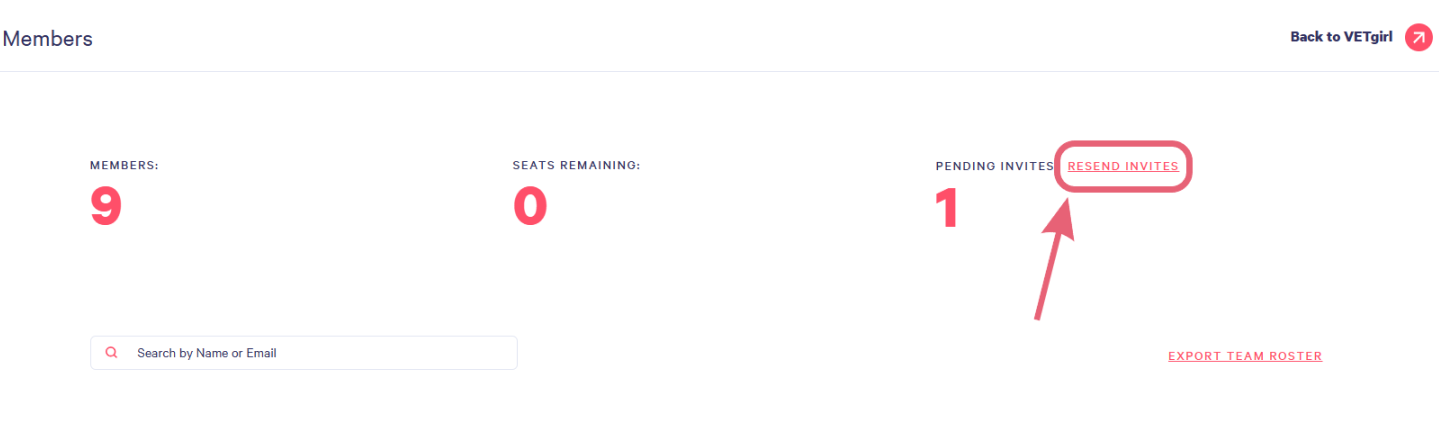Click the Members page heading
This screenshot has height=445, width=1439.
point(47,39)
